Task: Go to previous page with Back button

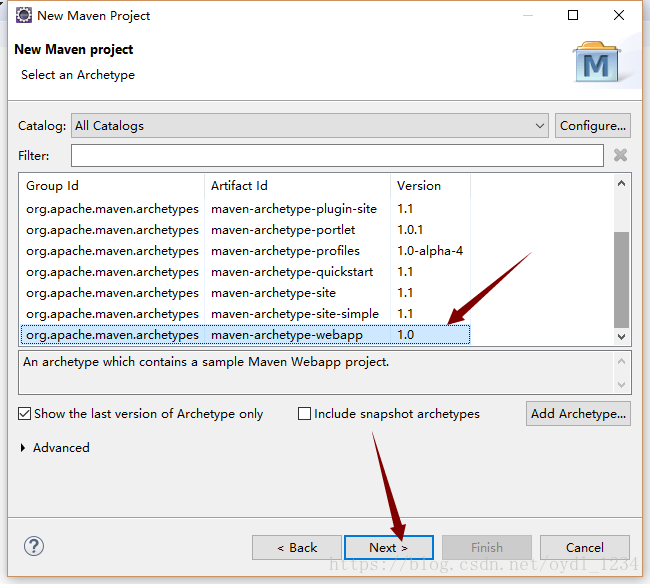Action: coord(297,548)
